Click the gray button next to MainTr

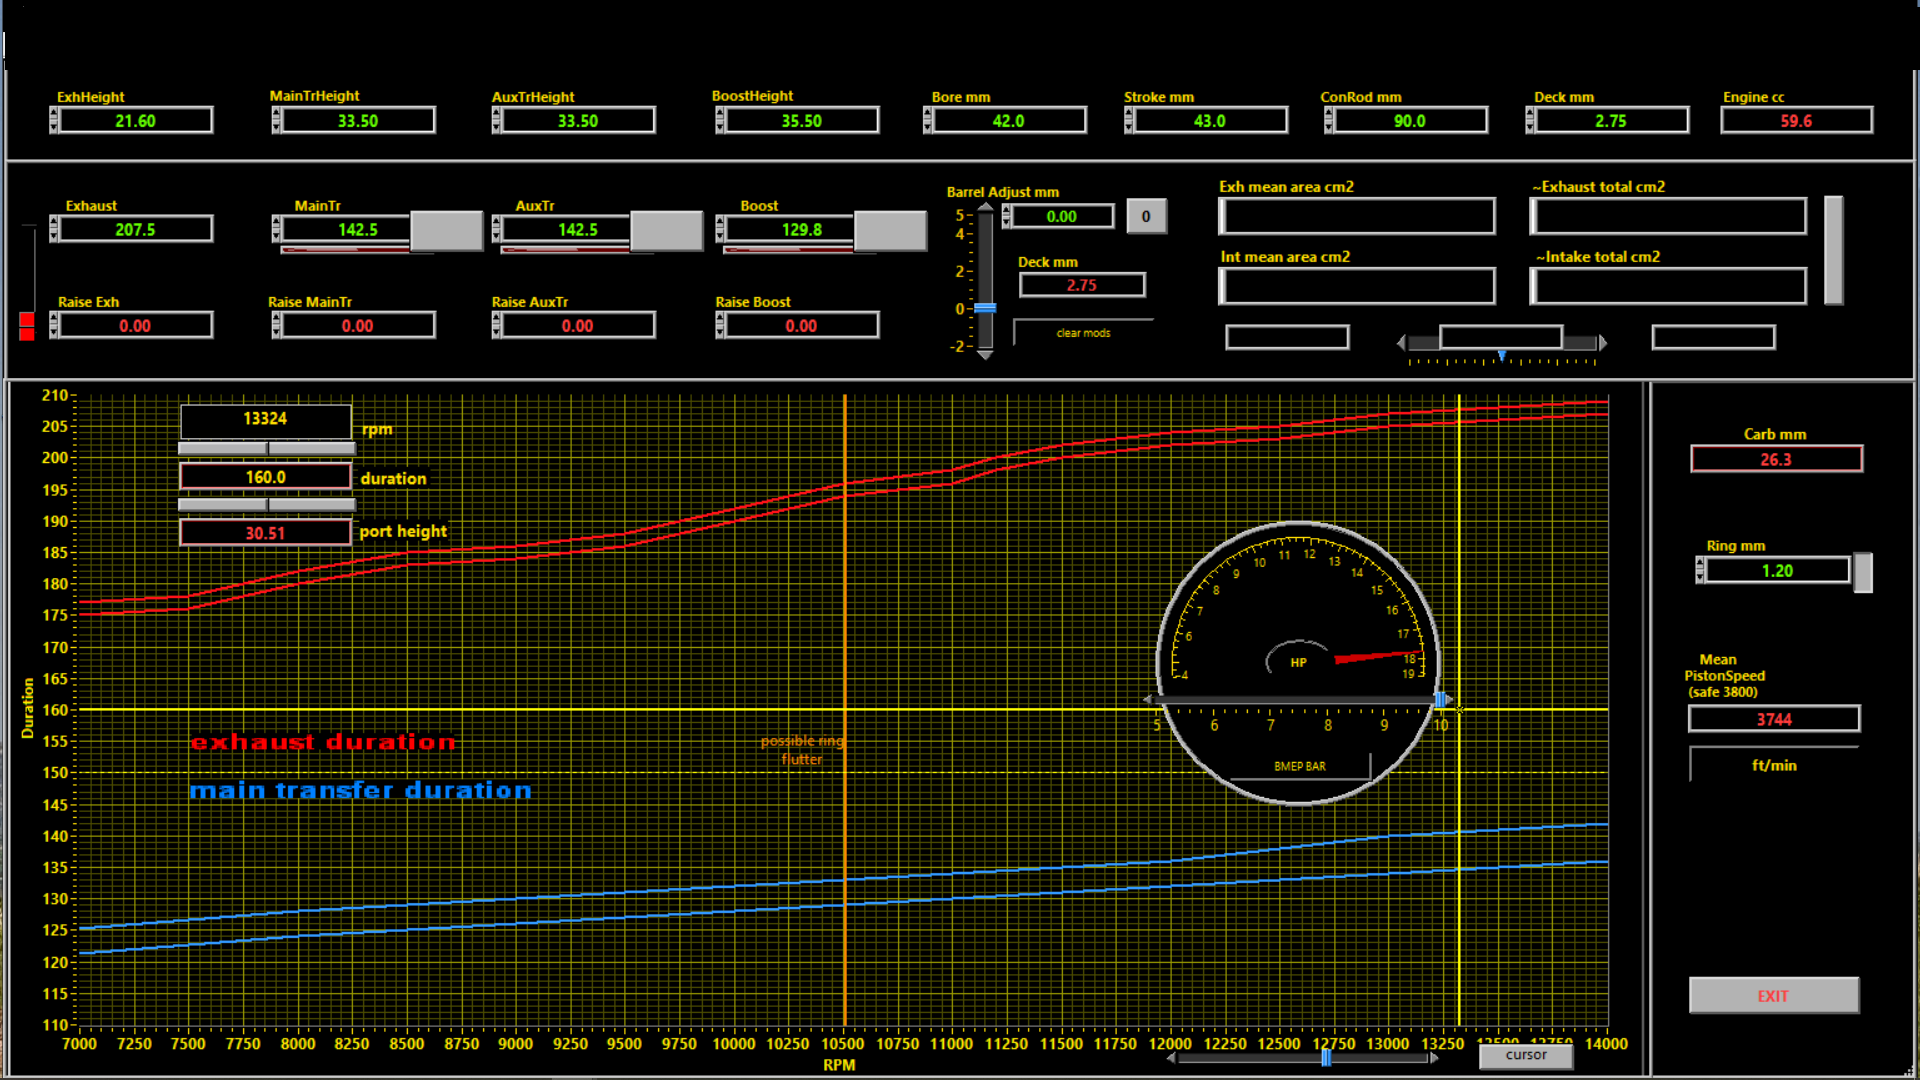446,231
